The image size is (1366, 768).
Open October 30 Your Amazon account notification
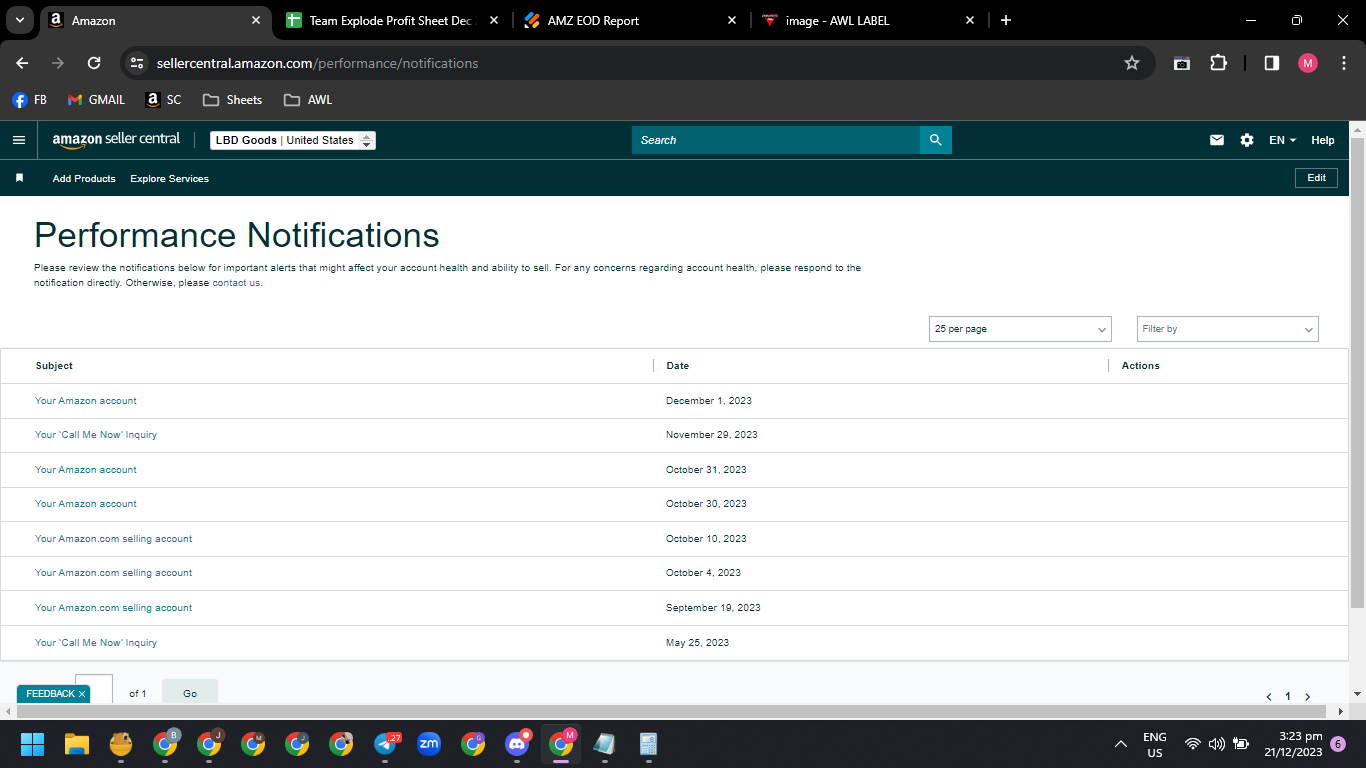(86, 504)
